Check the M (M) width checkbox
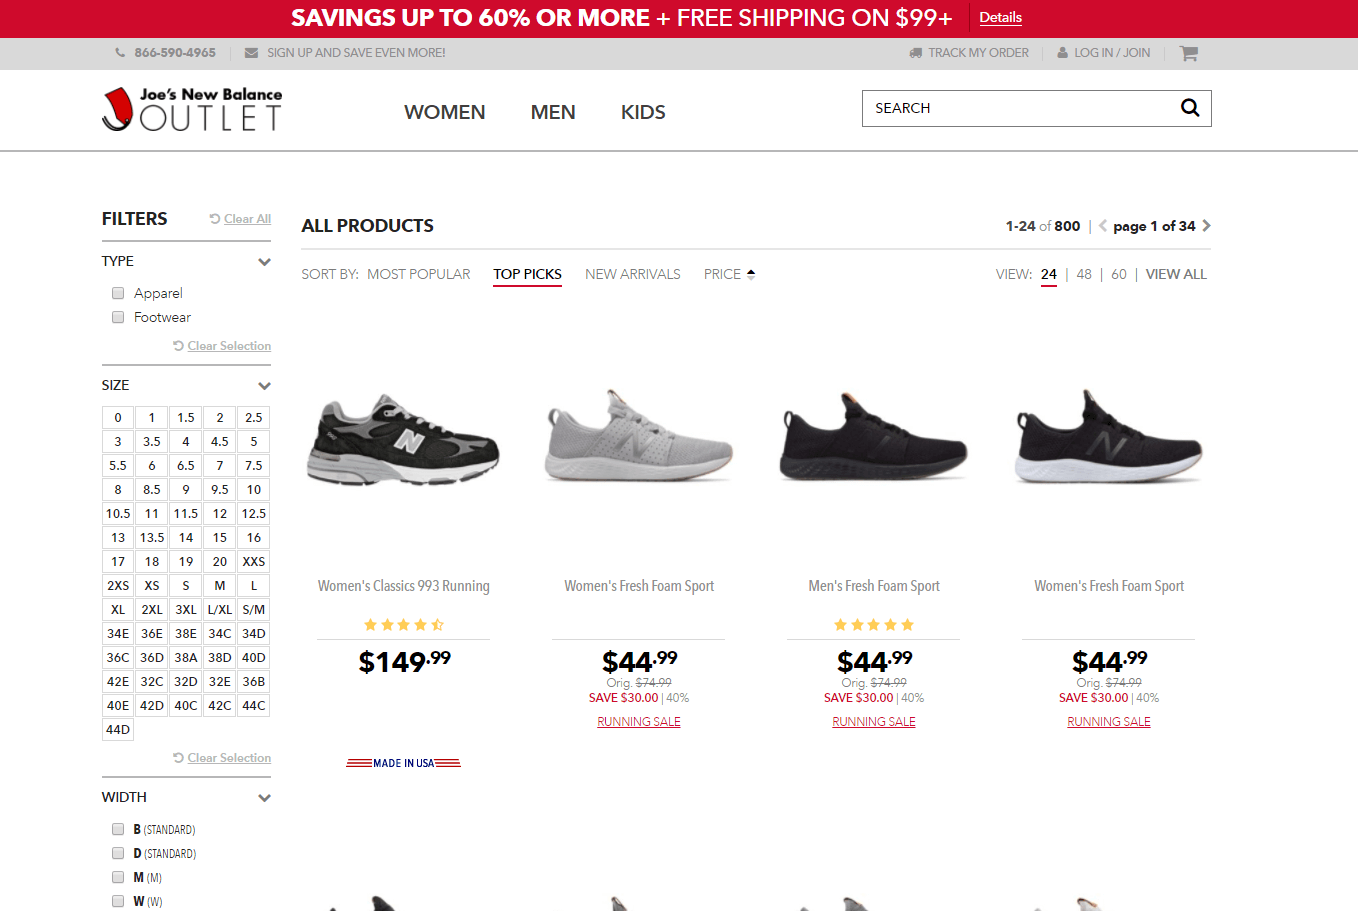The image size is (1358, 911). tap(118, 877)
